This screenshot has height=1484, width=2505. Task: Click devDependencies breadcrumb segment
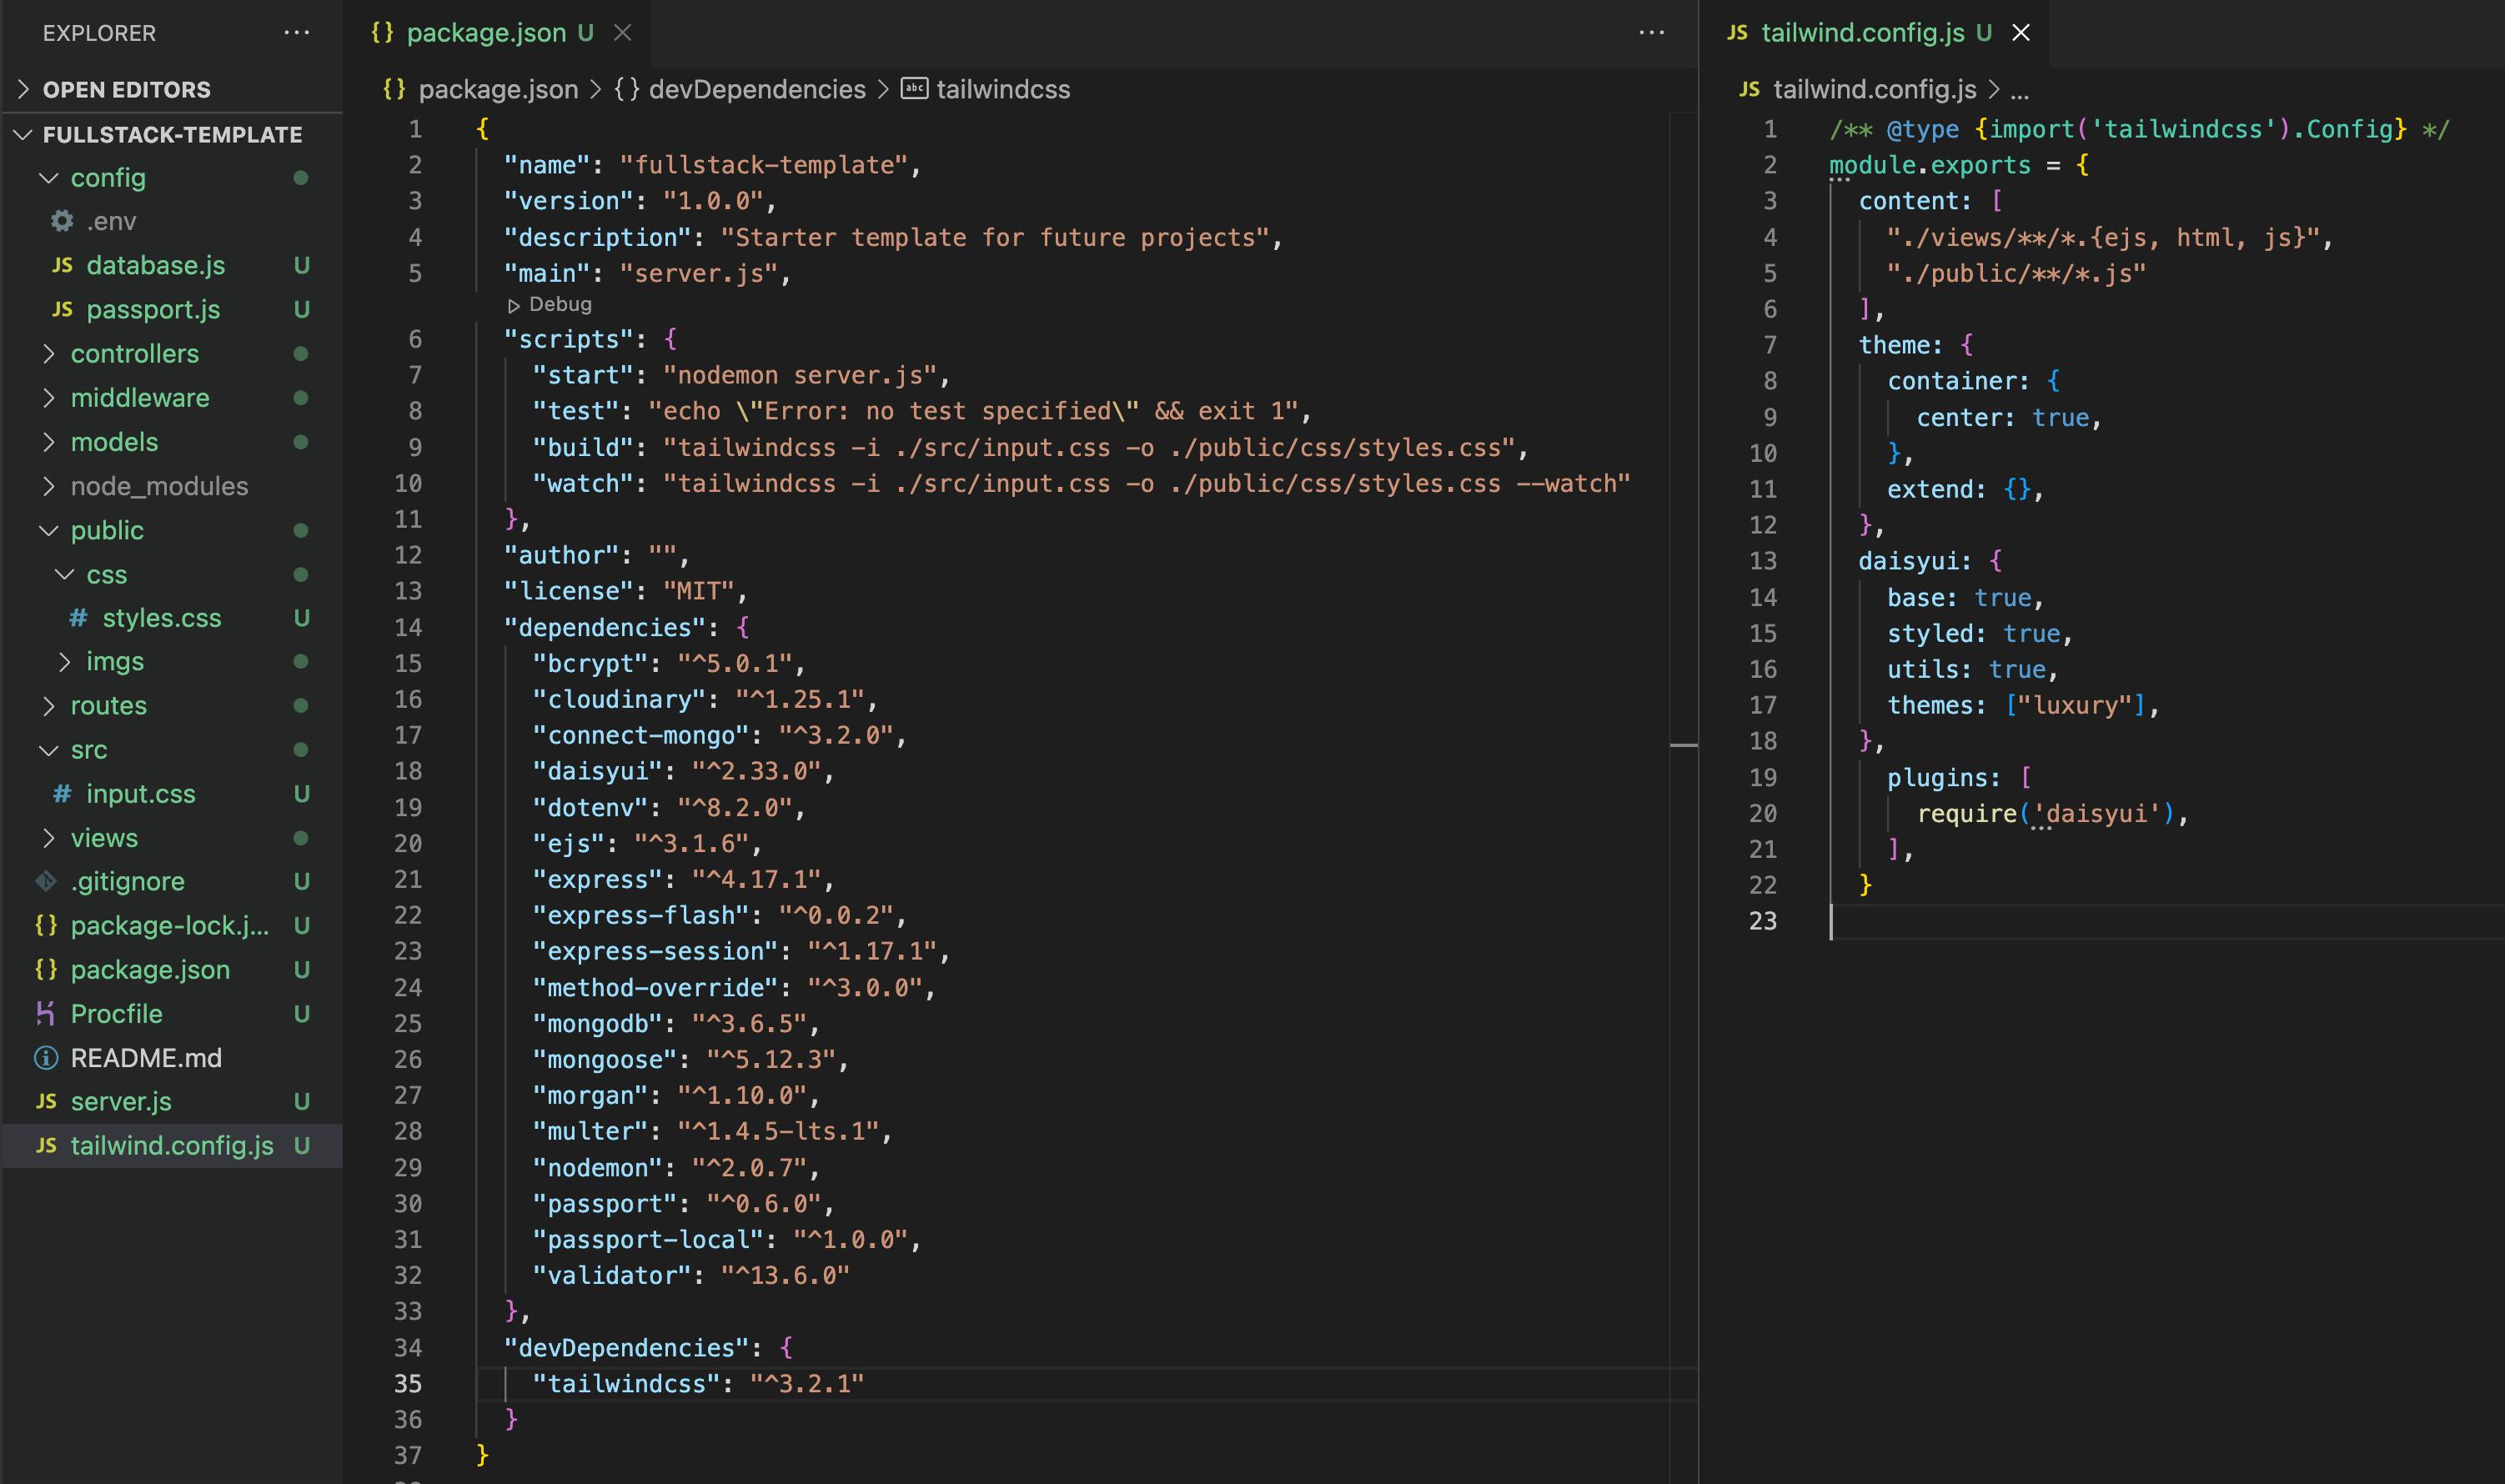click(757, 90)
